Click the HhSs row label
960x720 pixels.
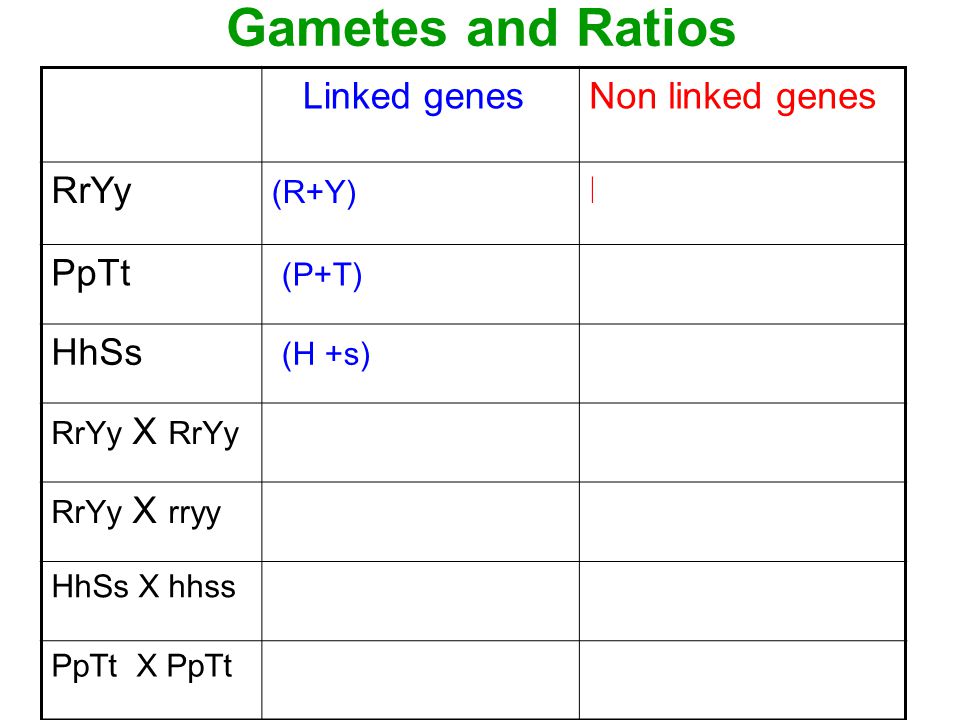point(97,353)
